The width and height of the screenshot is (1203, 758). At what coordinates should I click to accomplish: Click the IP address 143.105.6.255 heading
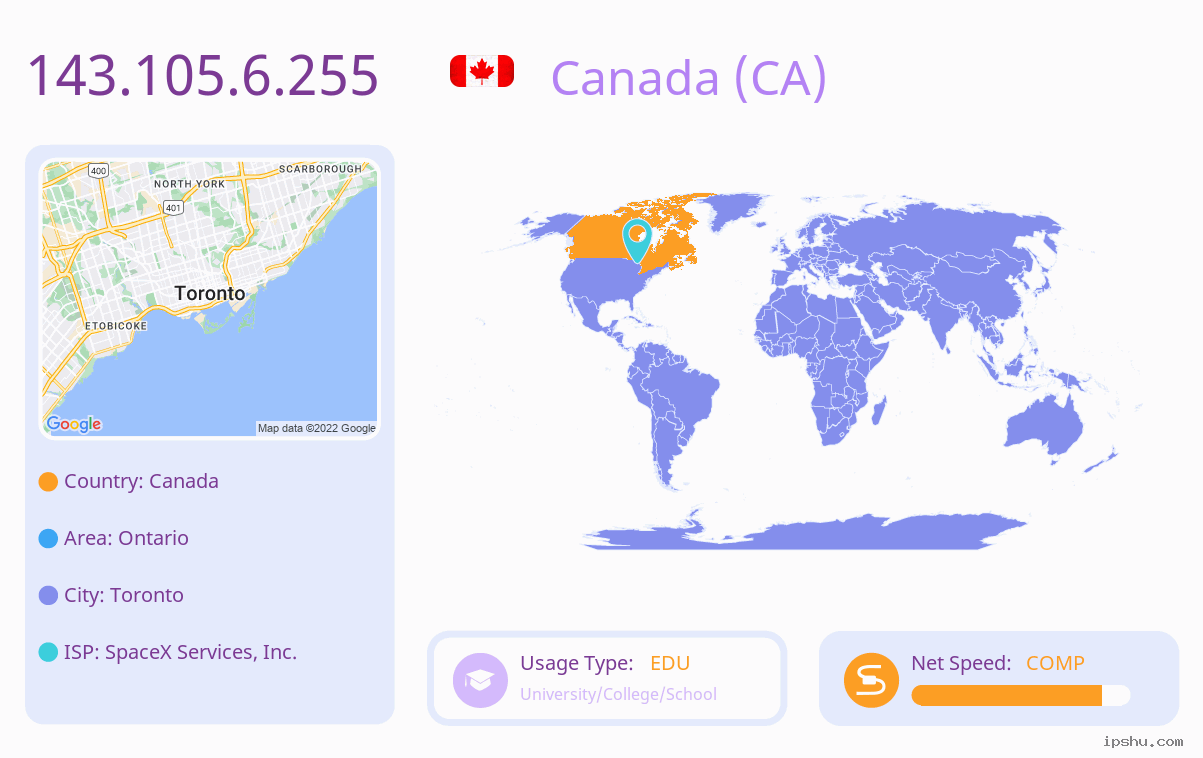203,75
